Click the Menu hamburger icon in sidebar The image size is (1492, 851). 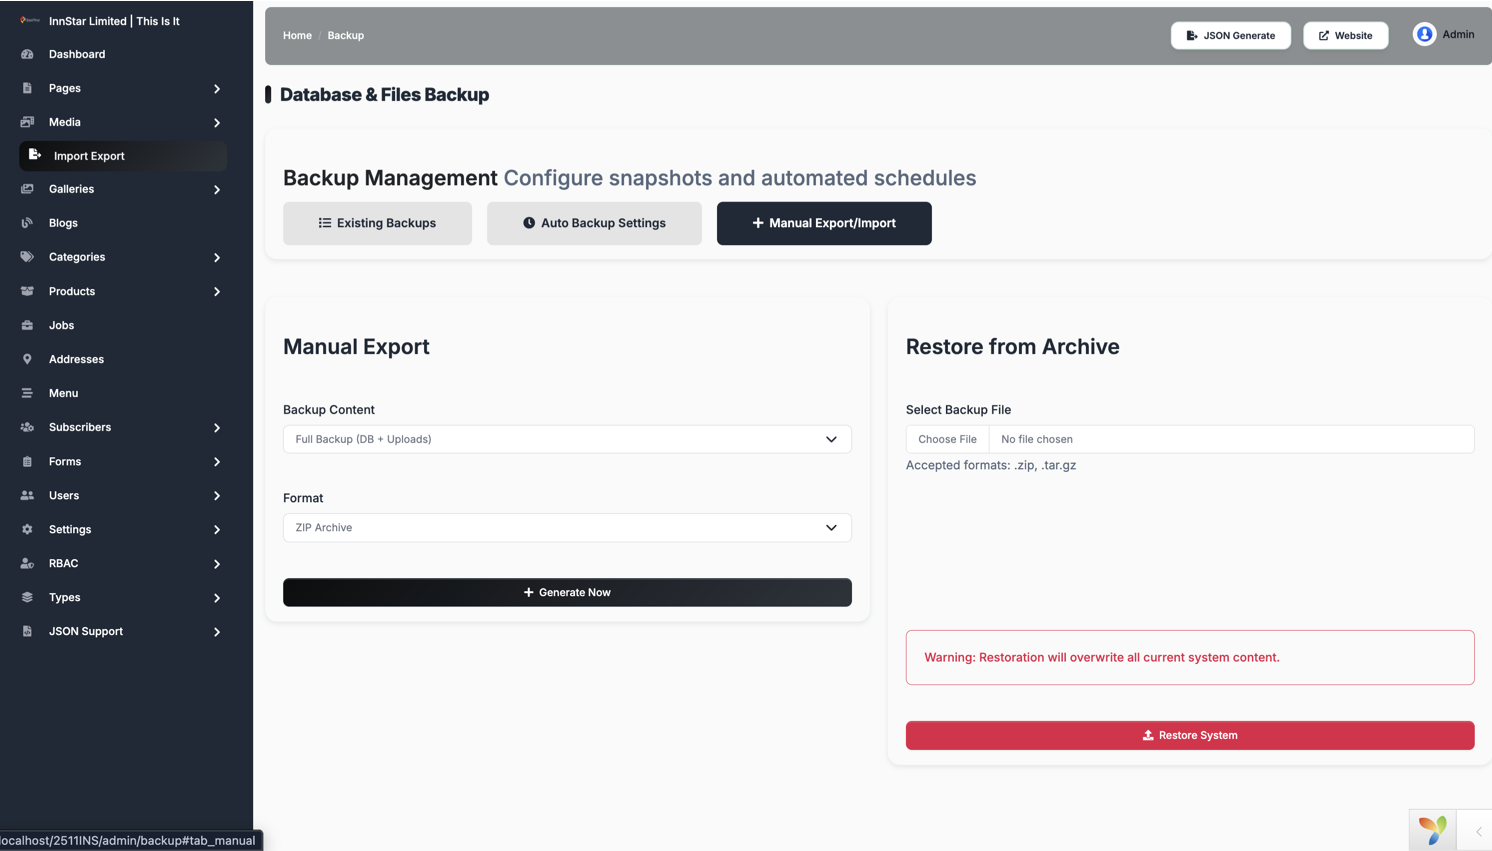tap(27, 393)
